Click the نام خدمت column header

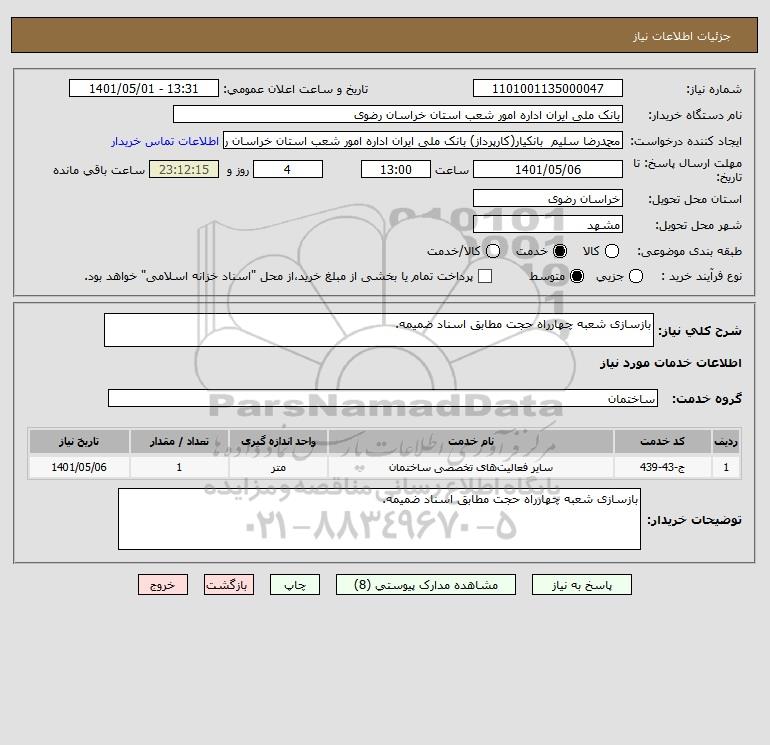coord(471,441)
